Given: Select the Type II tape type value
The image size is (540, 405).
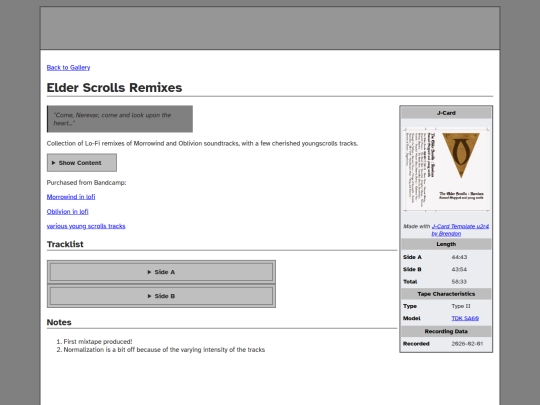Looking at the screenshot, I should coord(461,306).
